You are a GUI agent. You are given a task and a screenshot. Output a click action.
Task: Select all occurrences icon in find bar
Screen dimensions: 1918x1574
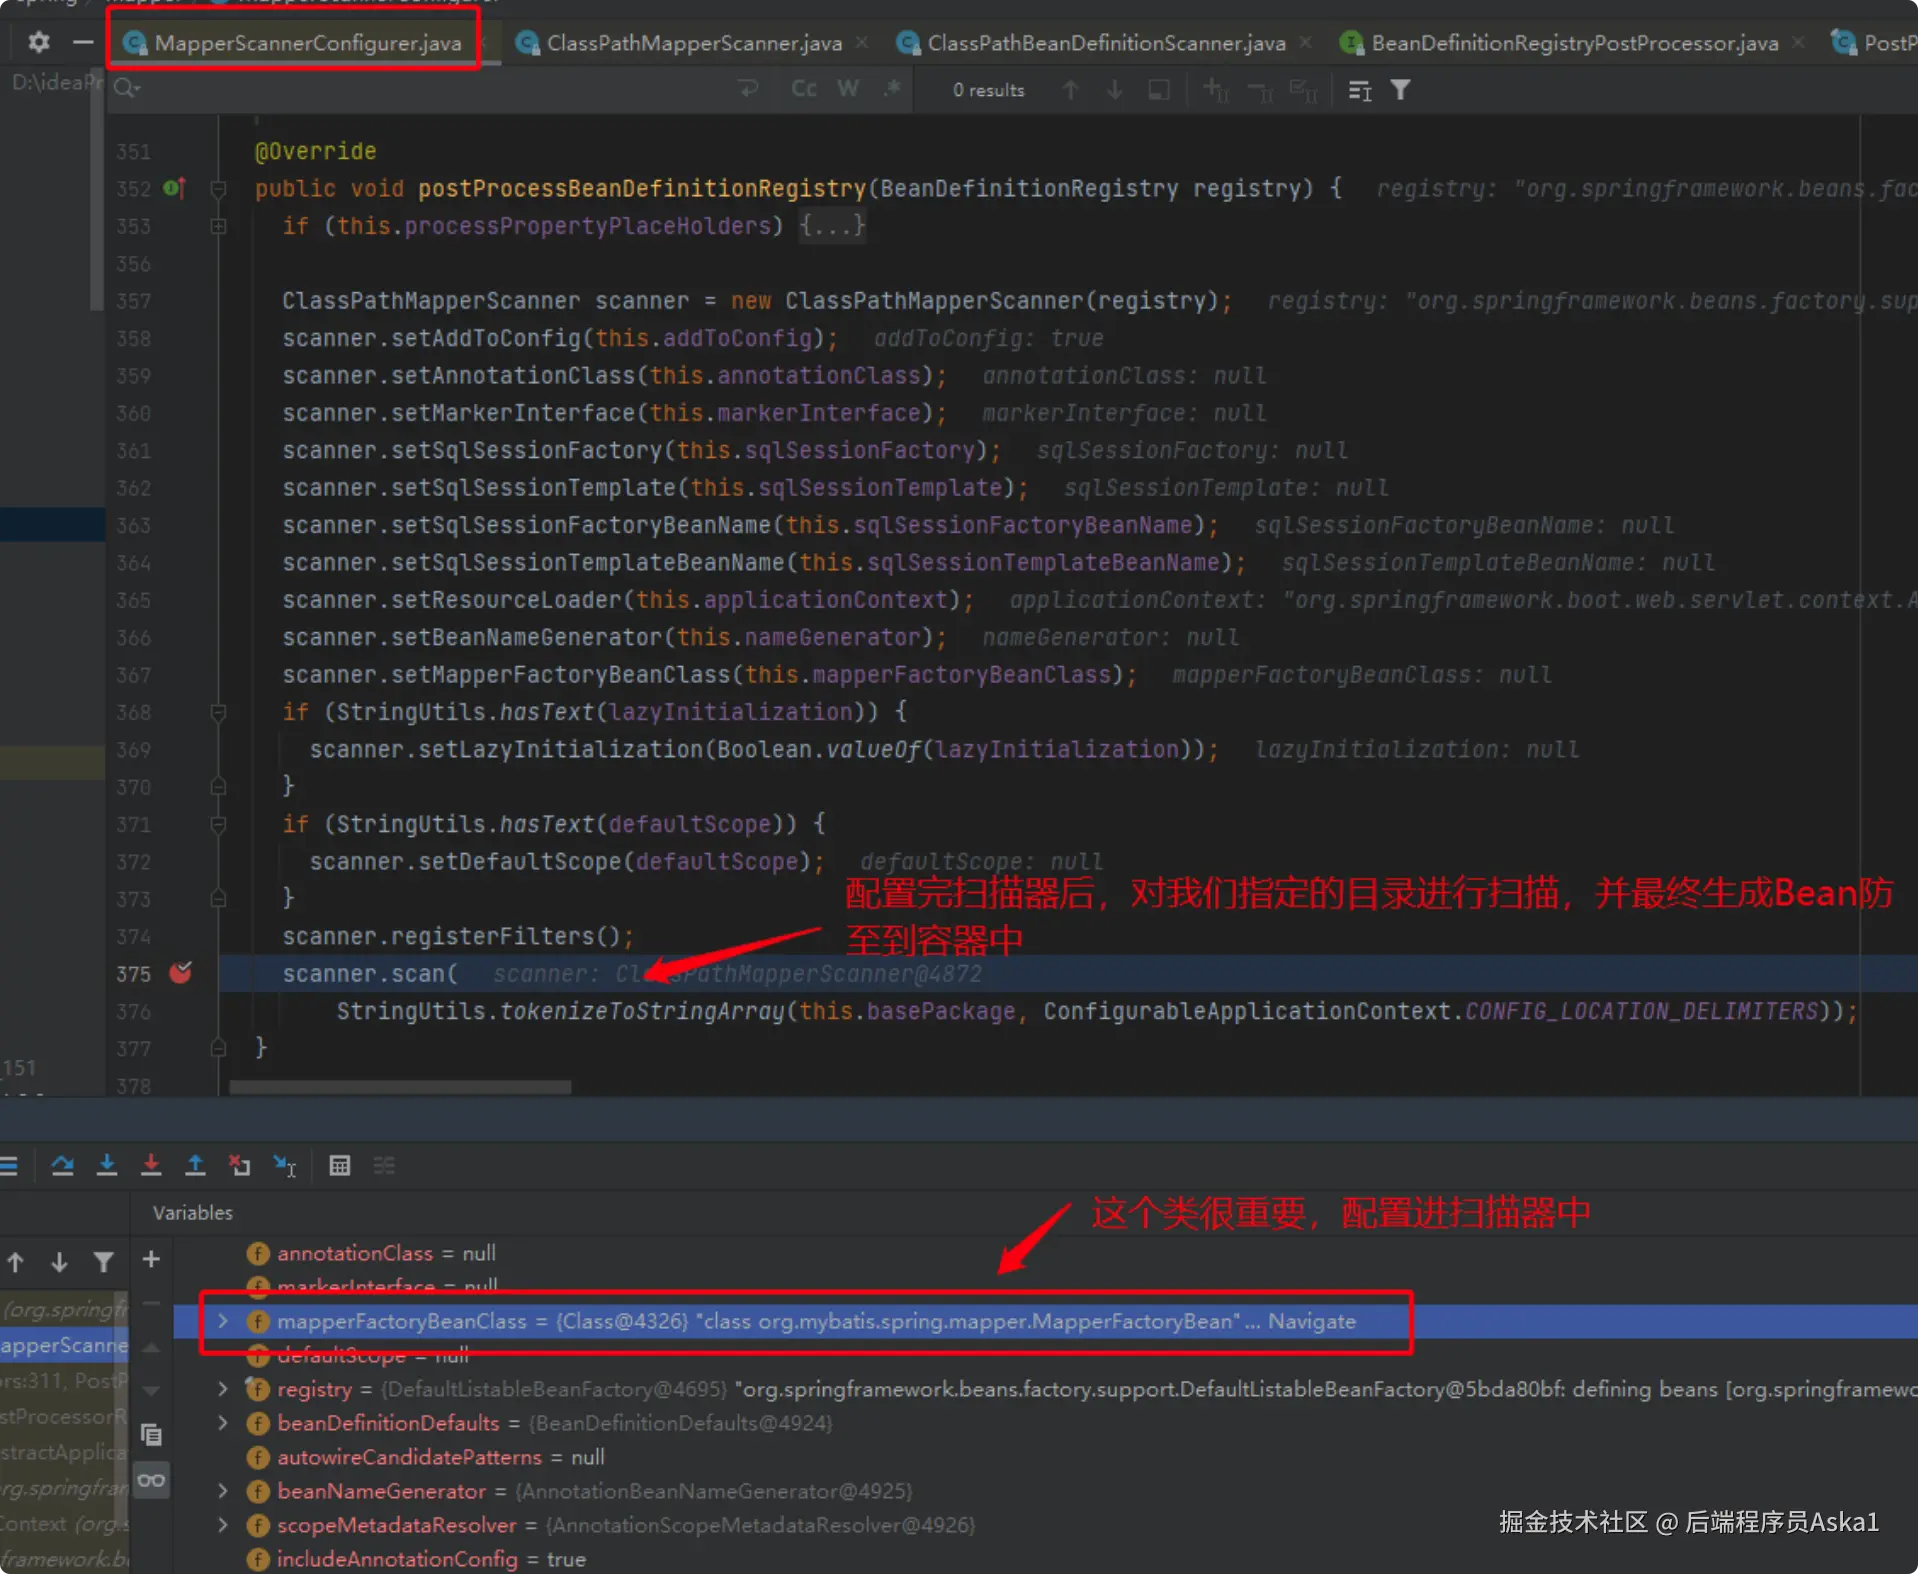point(1303,91)
